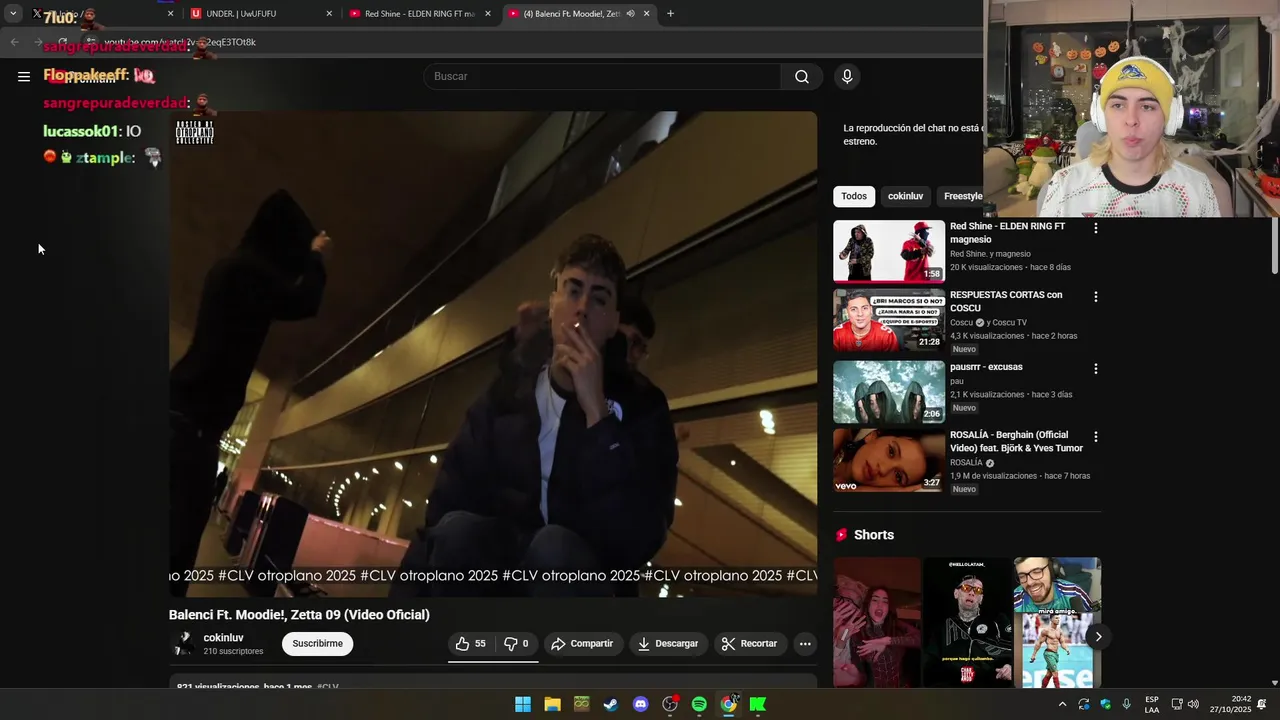Screen dimensions: 1280x720
Task: Play the pausrrr - excusas thumbnail
Action: pyautogui.click(x=889, y=392)
